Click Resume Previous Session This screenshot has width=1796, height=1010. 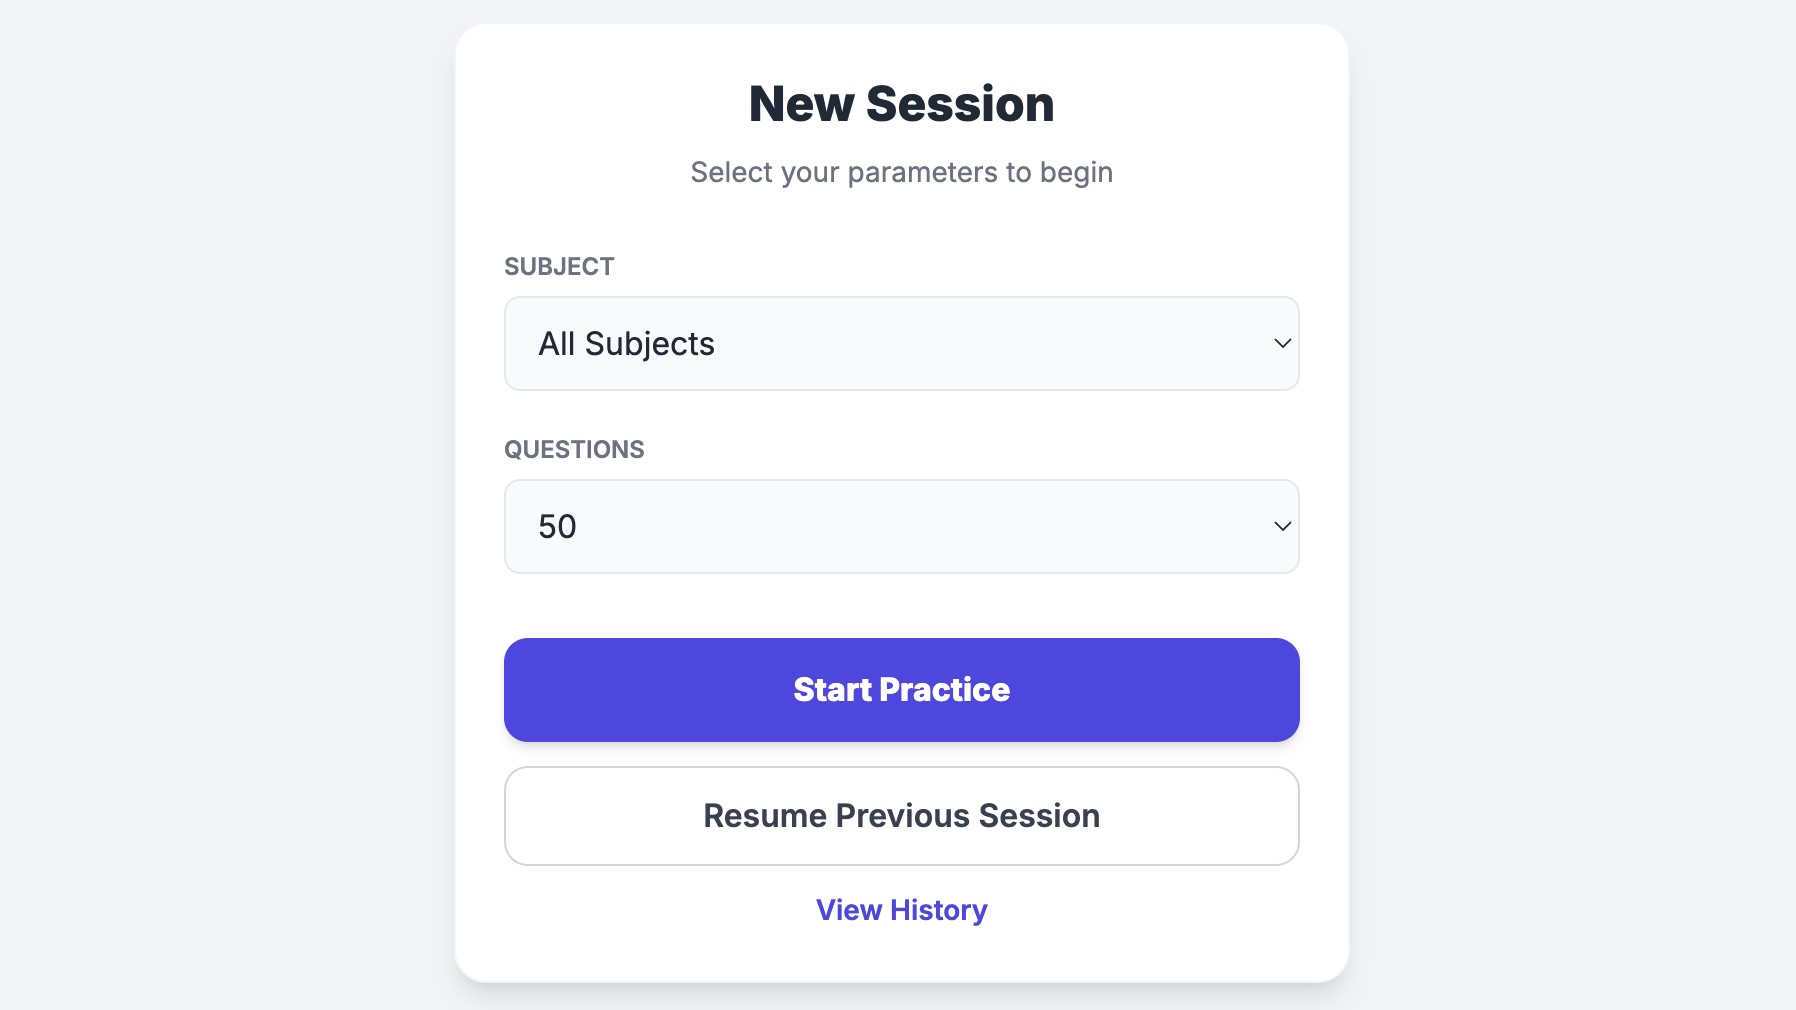(901, 816)
